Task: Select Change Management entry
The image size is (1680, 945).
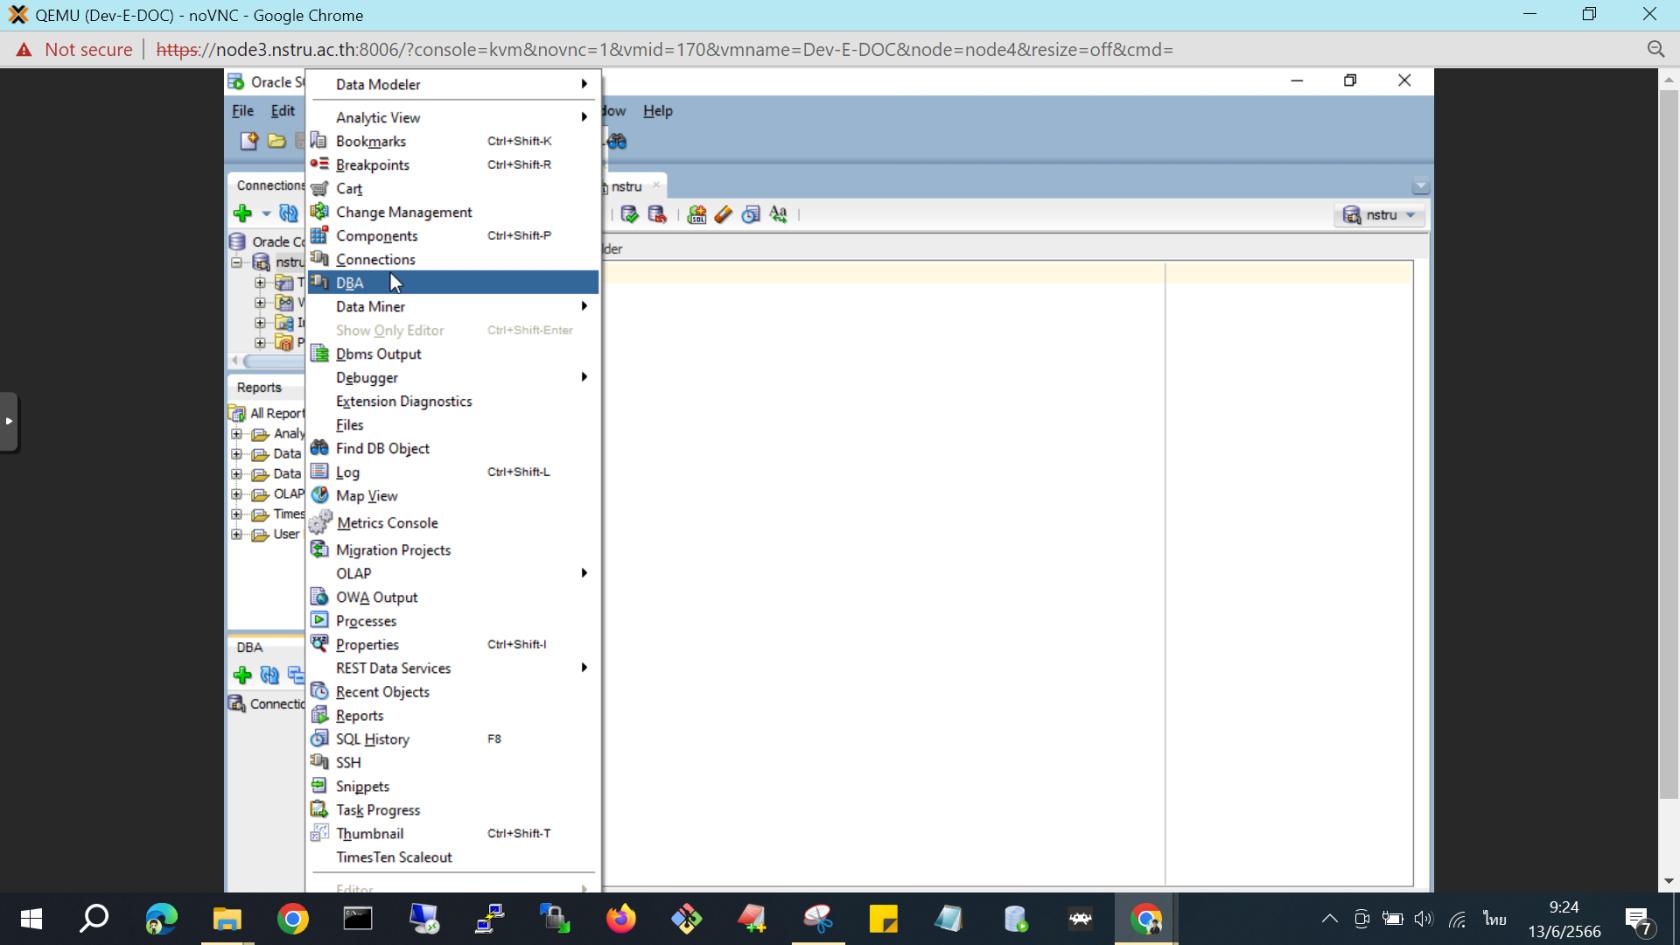Action: coord(453,212)
